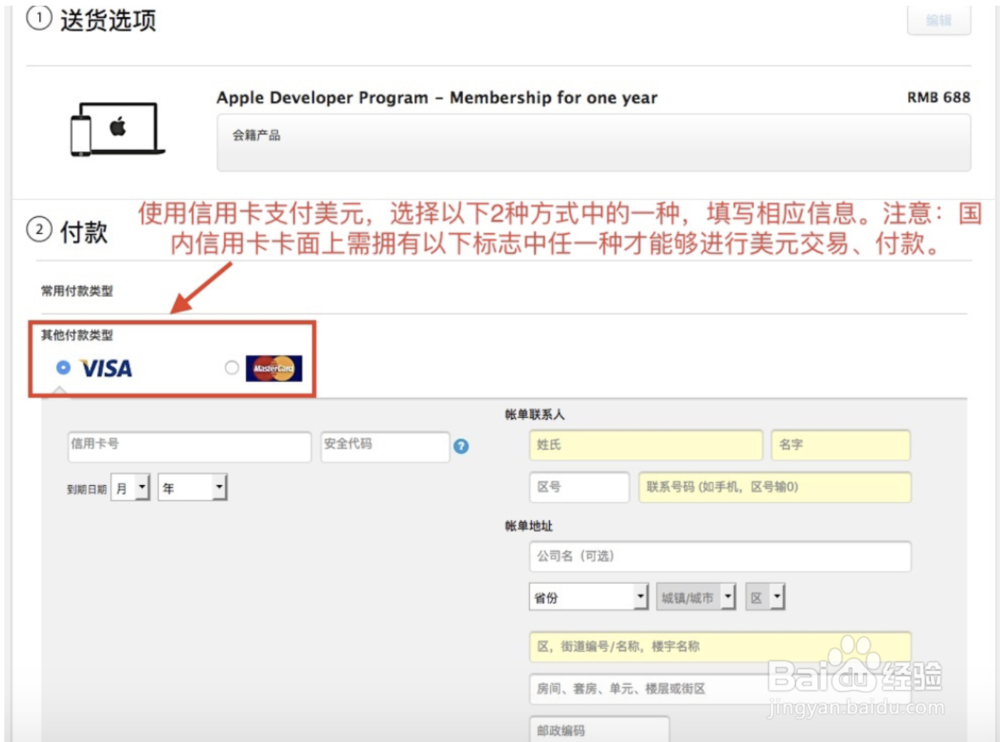Click the MasterCard logo
Image resolution: width=1000 pixels, height=742 pixels.
tap(274, 368)
